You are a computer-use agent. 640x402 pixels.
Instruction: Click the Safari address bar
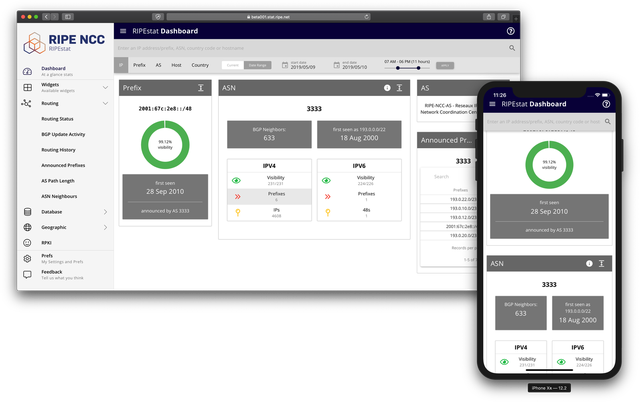[269, 17]
